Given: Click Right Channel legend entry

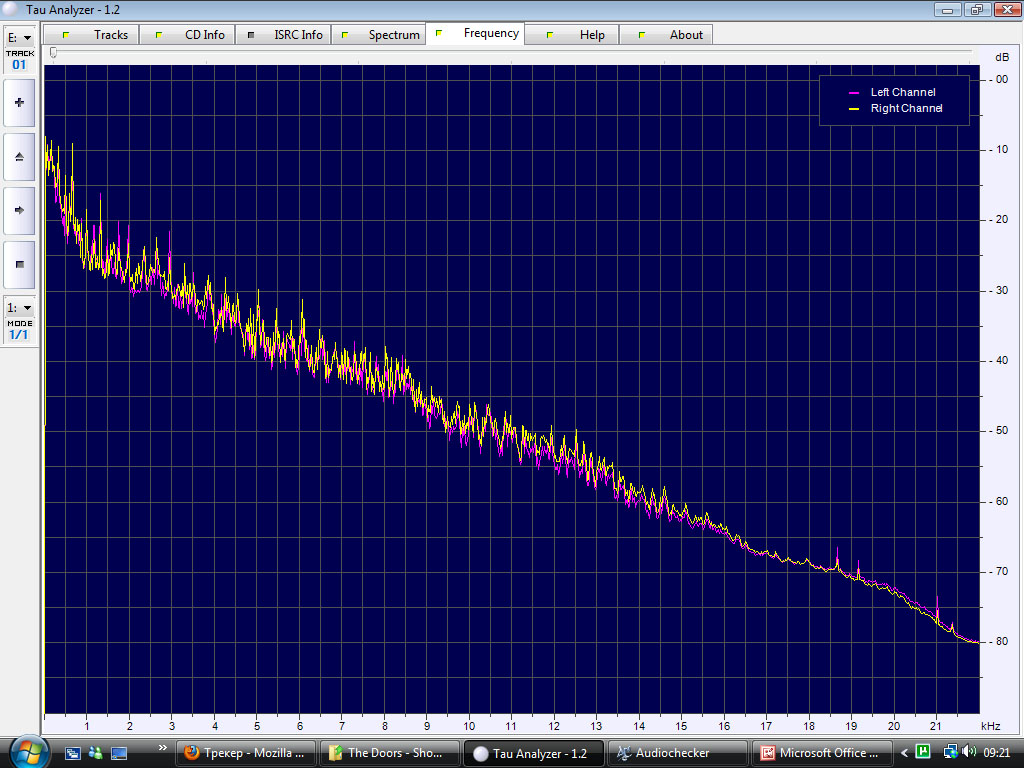Looking at the screenshot, I should click(x=905, y=108).
